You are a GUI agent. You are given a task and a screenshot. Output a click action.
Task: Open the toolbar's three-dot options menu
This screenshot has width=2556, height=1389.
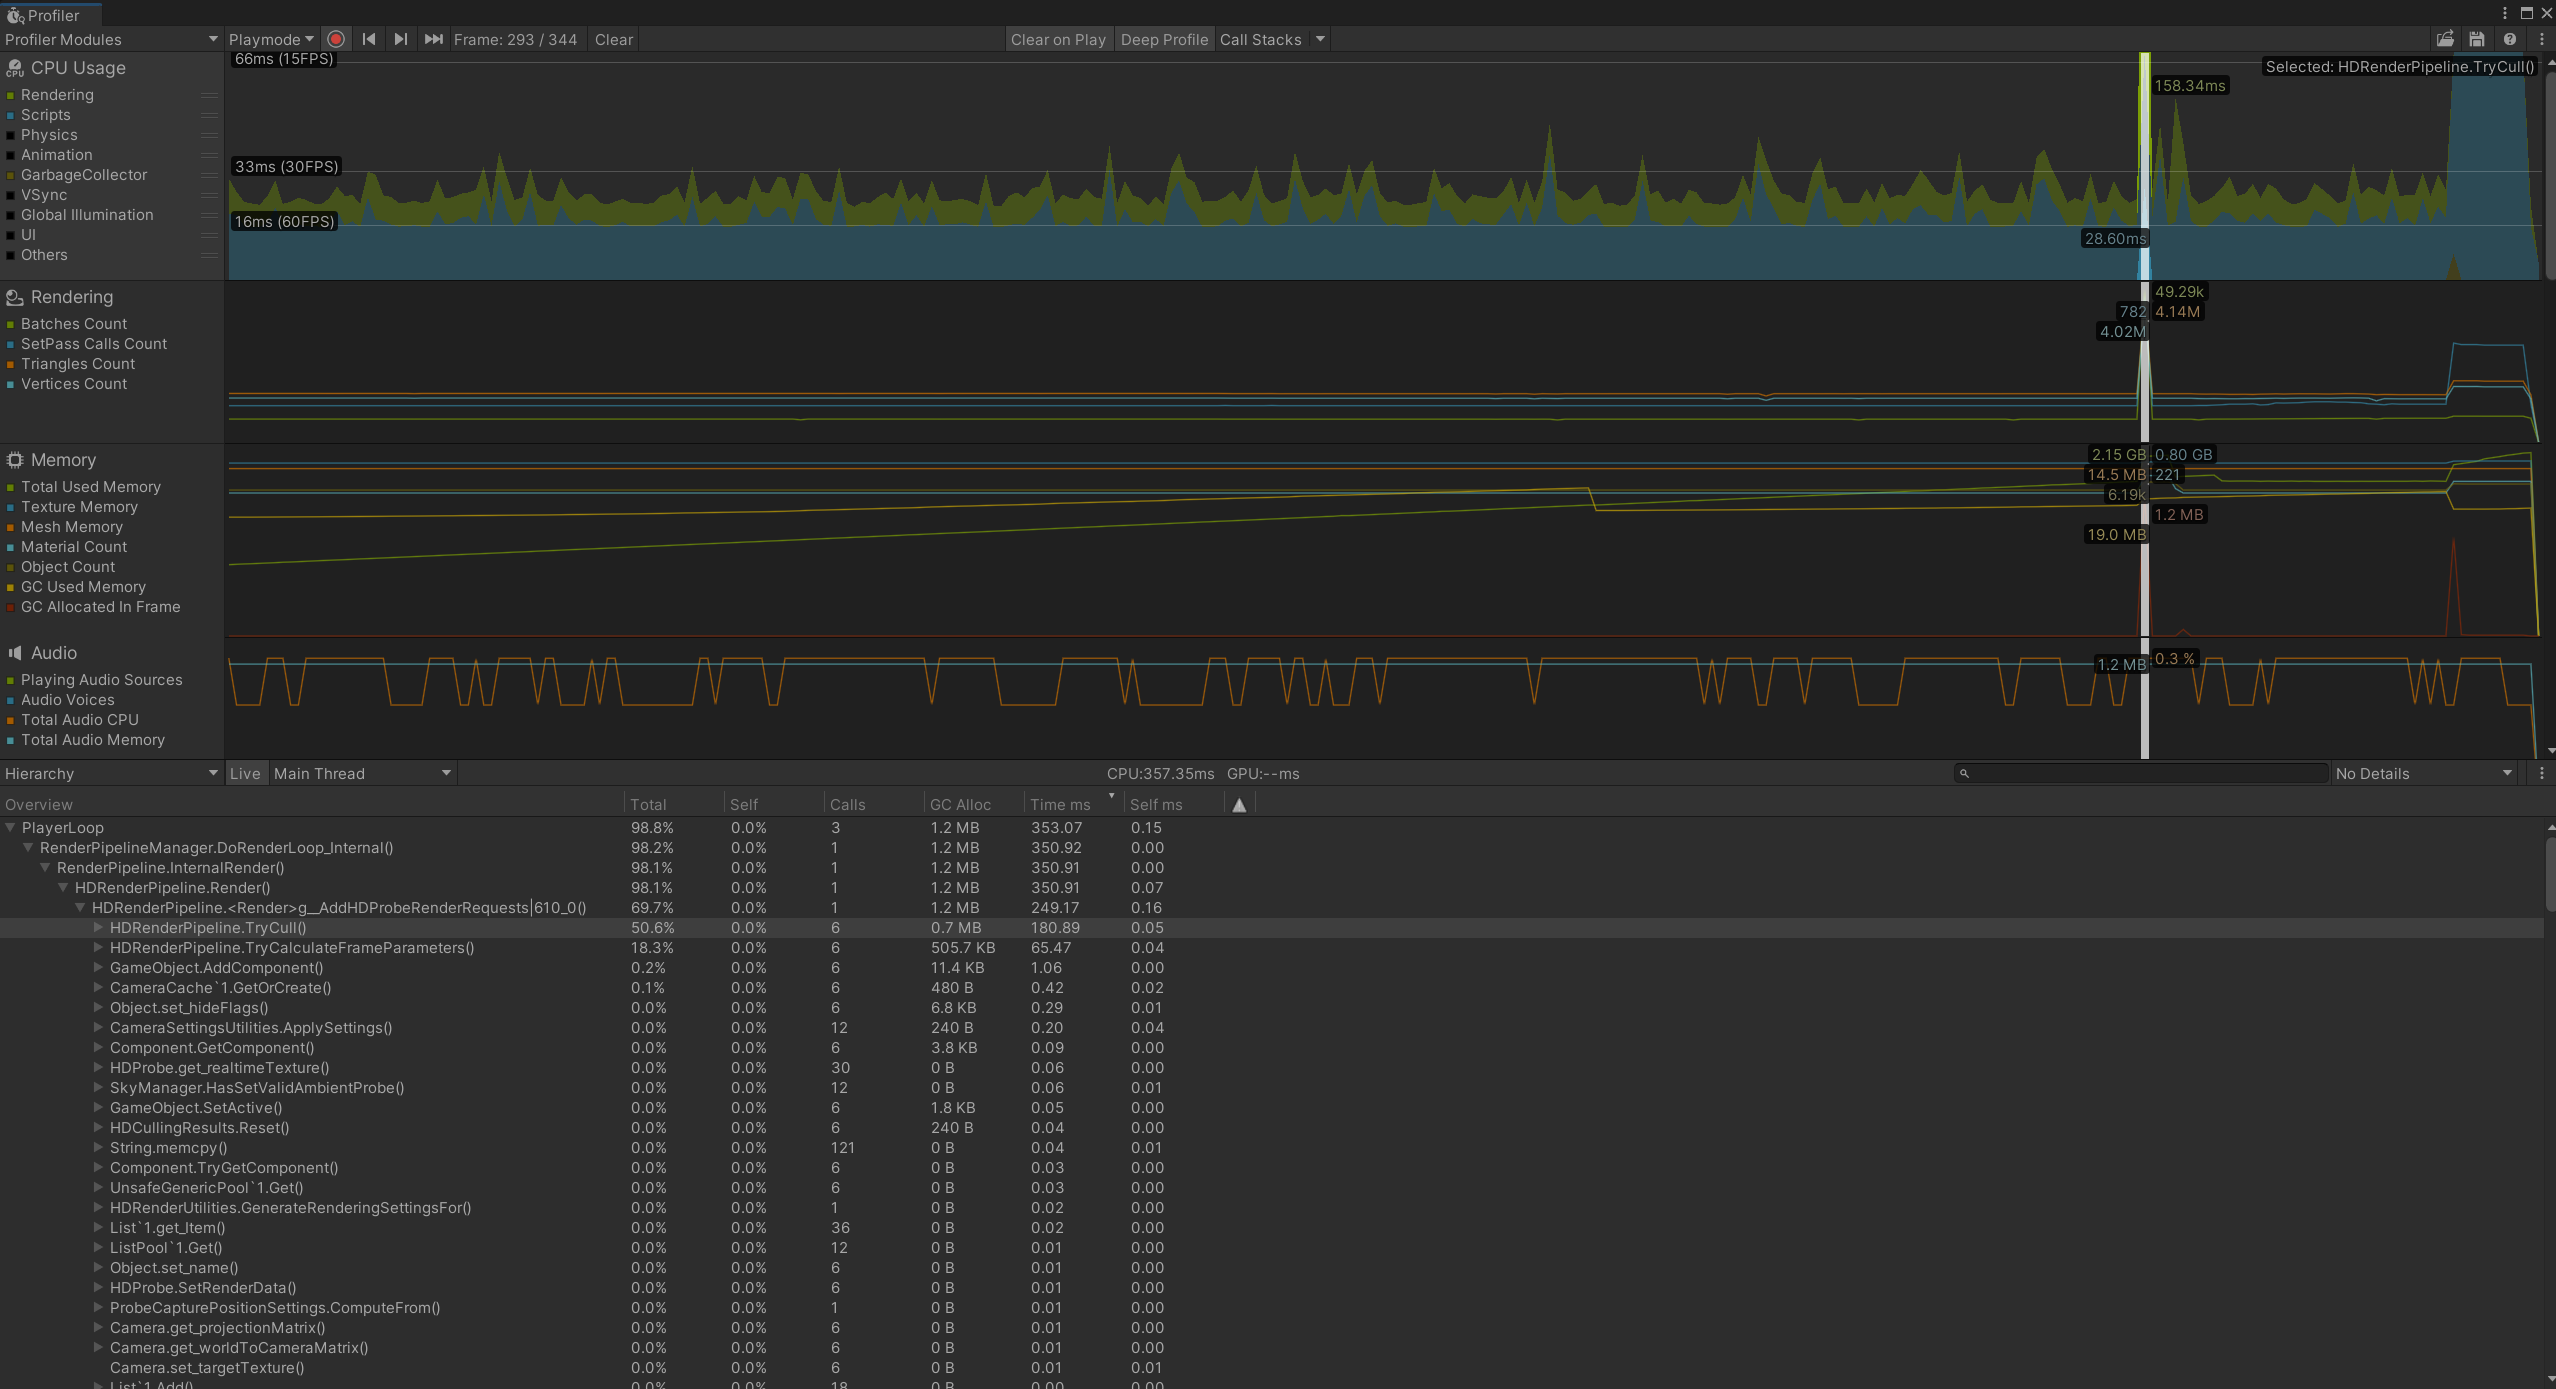(2542, 39)
